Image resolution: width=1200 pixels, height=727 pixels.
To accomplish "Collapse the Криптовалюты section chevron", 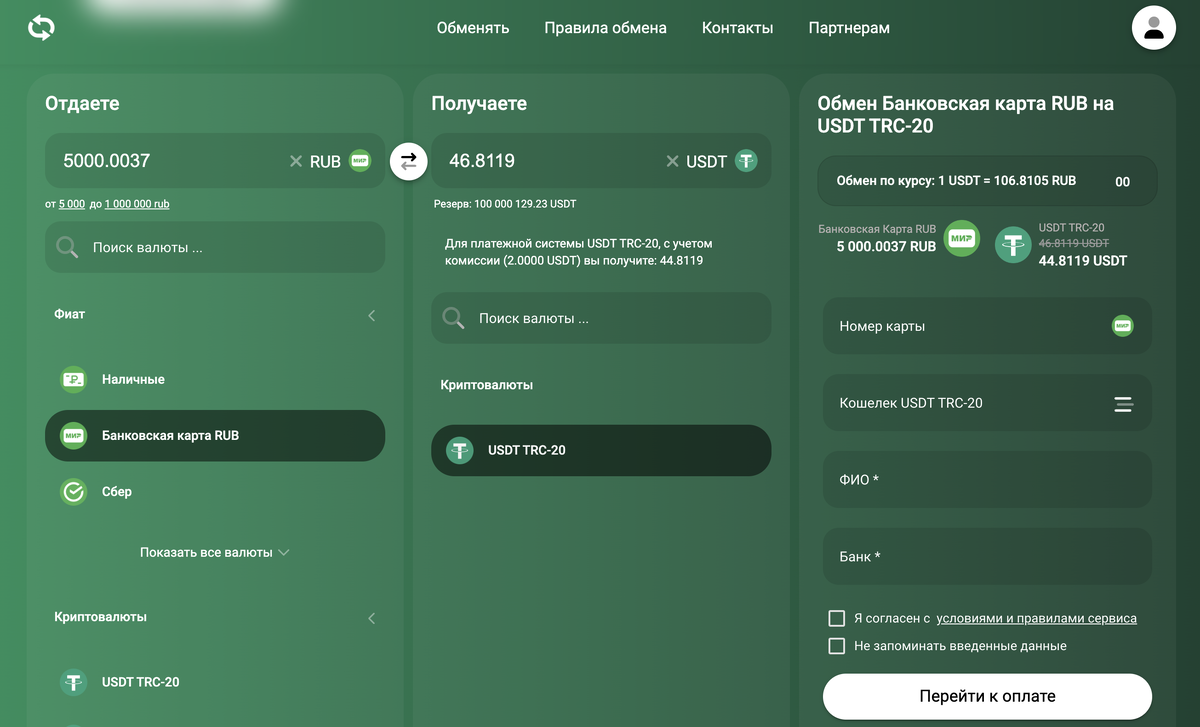I will tap(371, 618).
